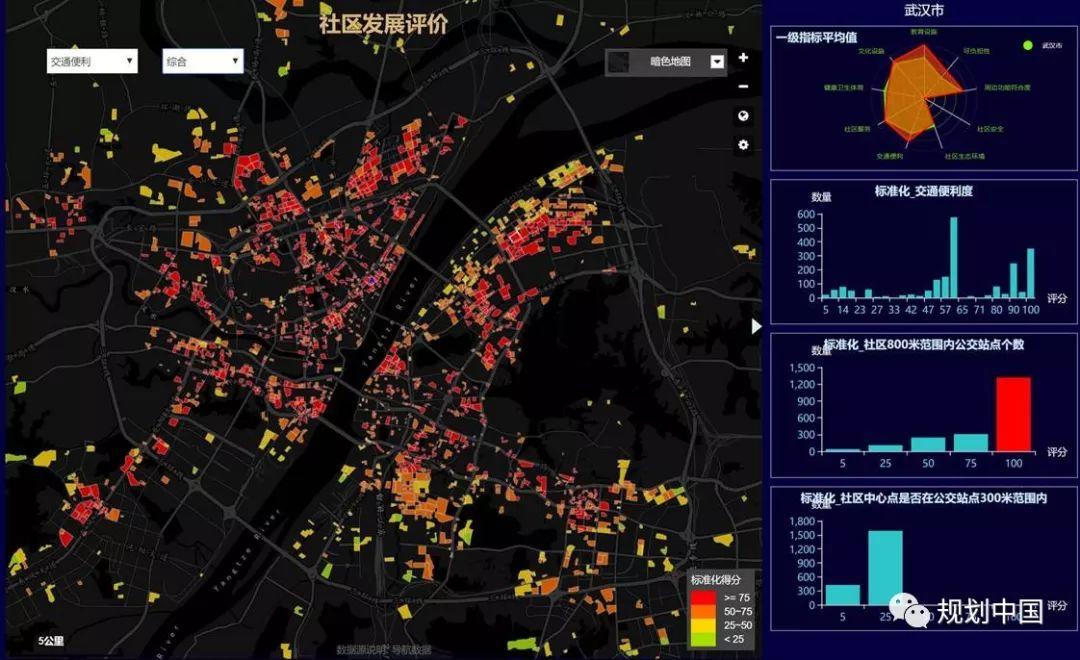
Task: Select the 50 bar in 公交站点个数 chart
Action: [x=928, y=444]
